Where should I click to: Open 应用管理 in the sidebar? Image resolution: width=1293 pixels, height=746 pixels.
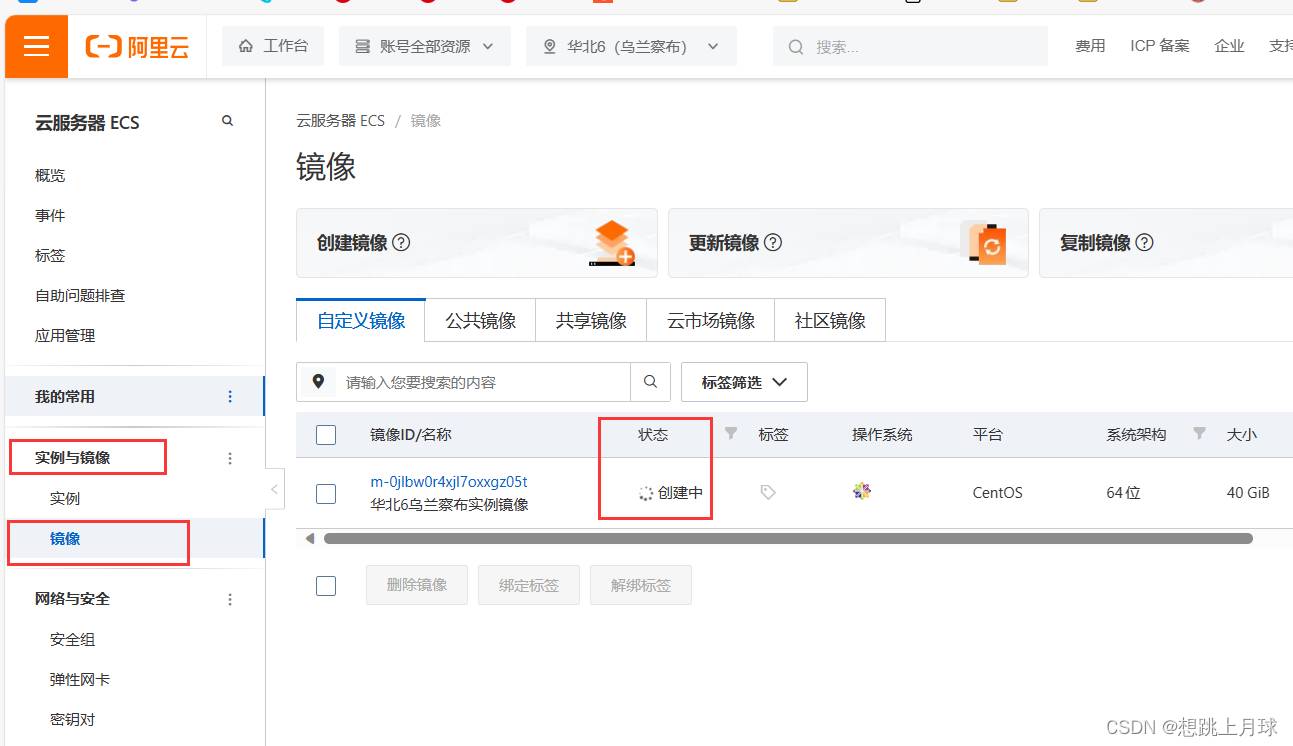point(65,335)
